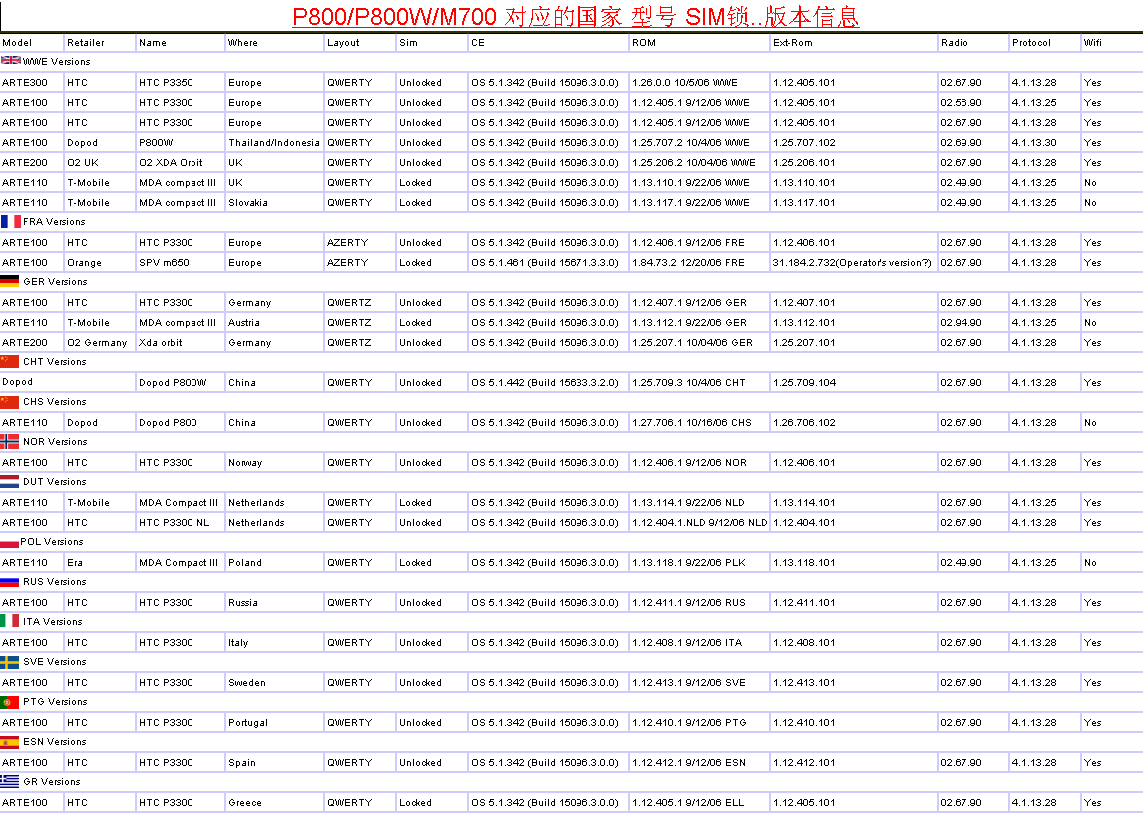Select the Era retailer cell

coord(100,562)
